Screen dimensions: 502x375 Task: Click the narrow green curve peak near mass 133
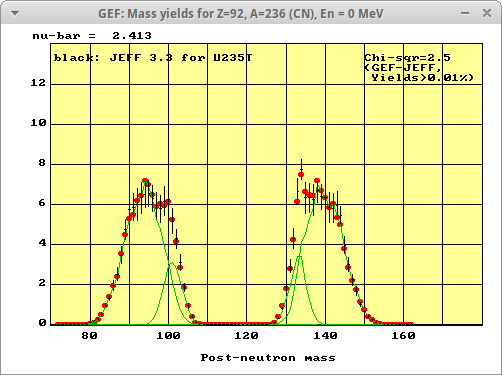pyautogui.click(x=299, y=256)
